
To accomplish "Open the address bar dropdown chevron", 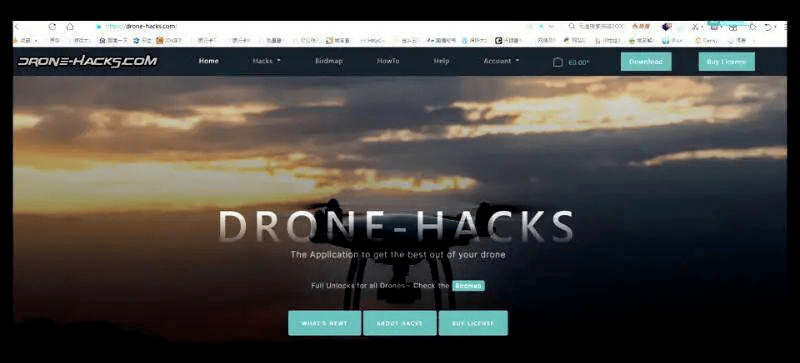I will point(551,27).
